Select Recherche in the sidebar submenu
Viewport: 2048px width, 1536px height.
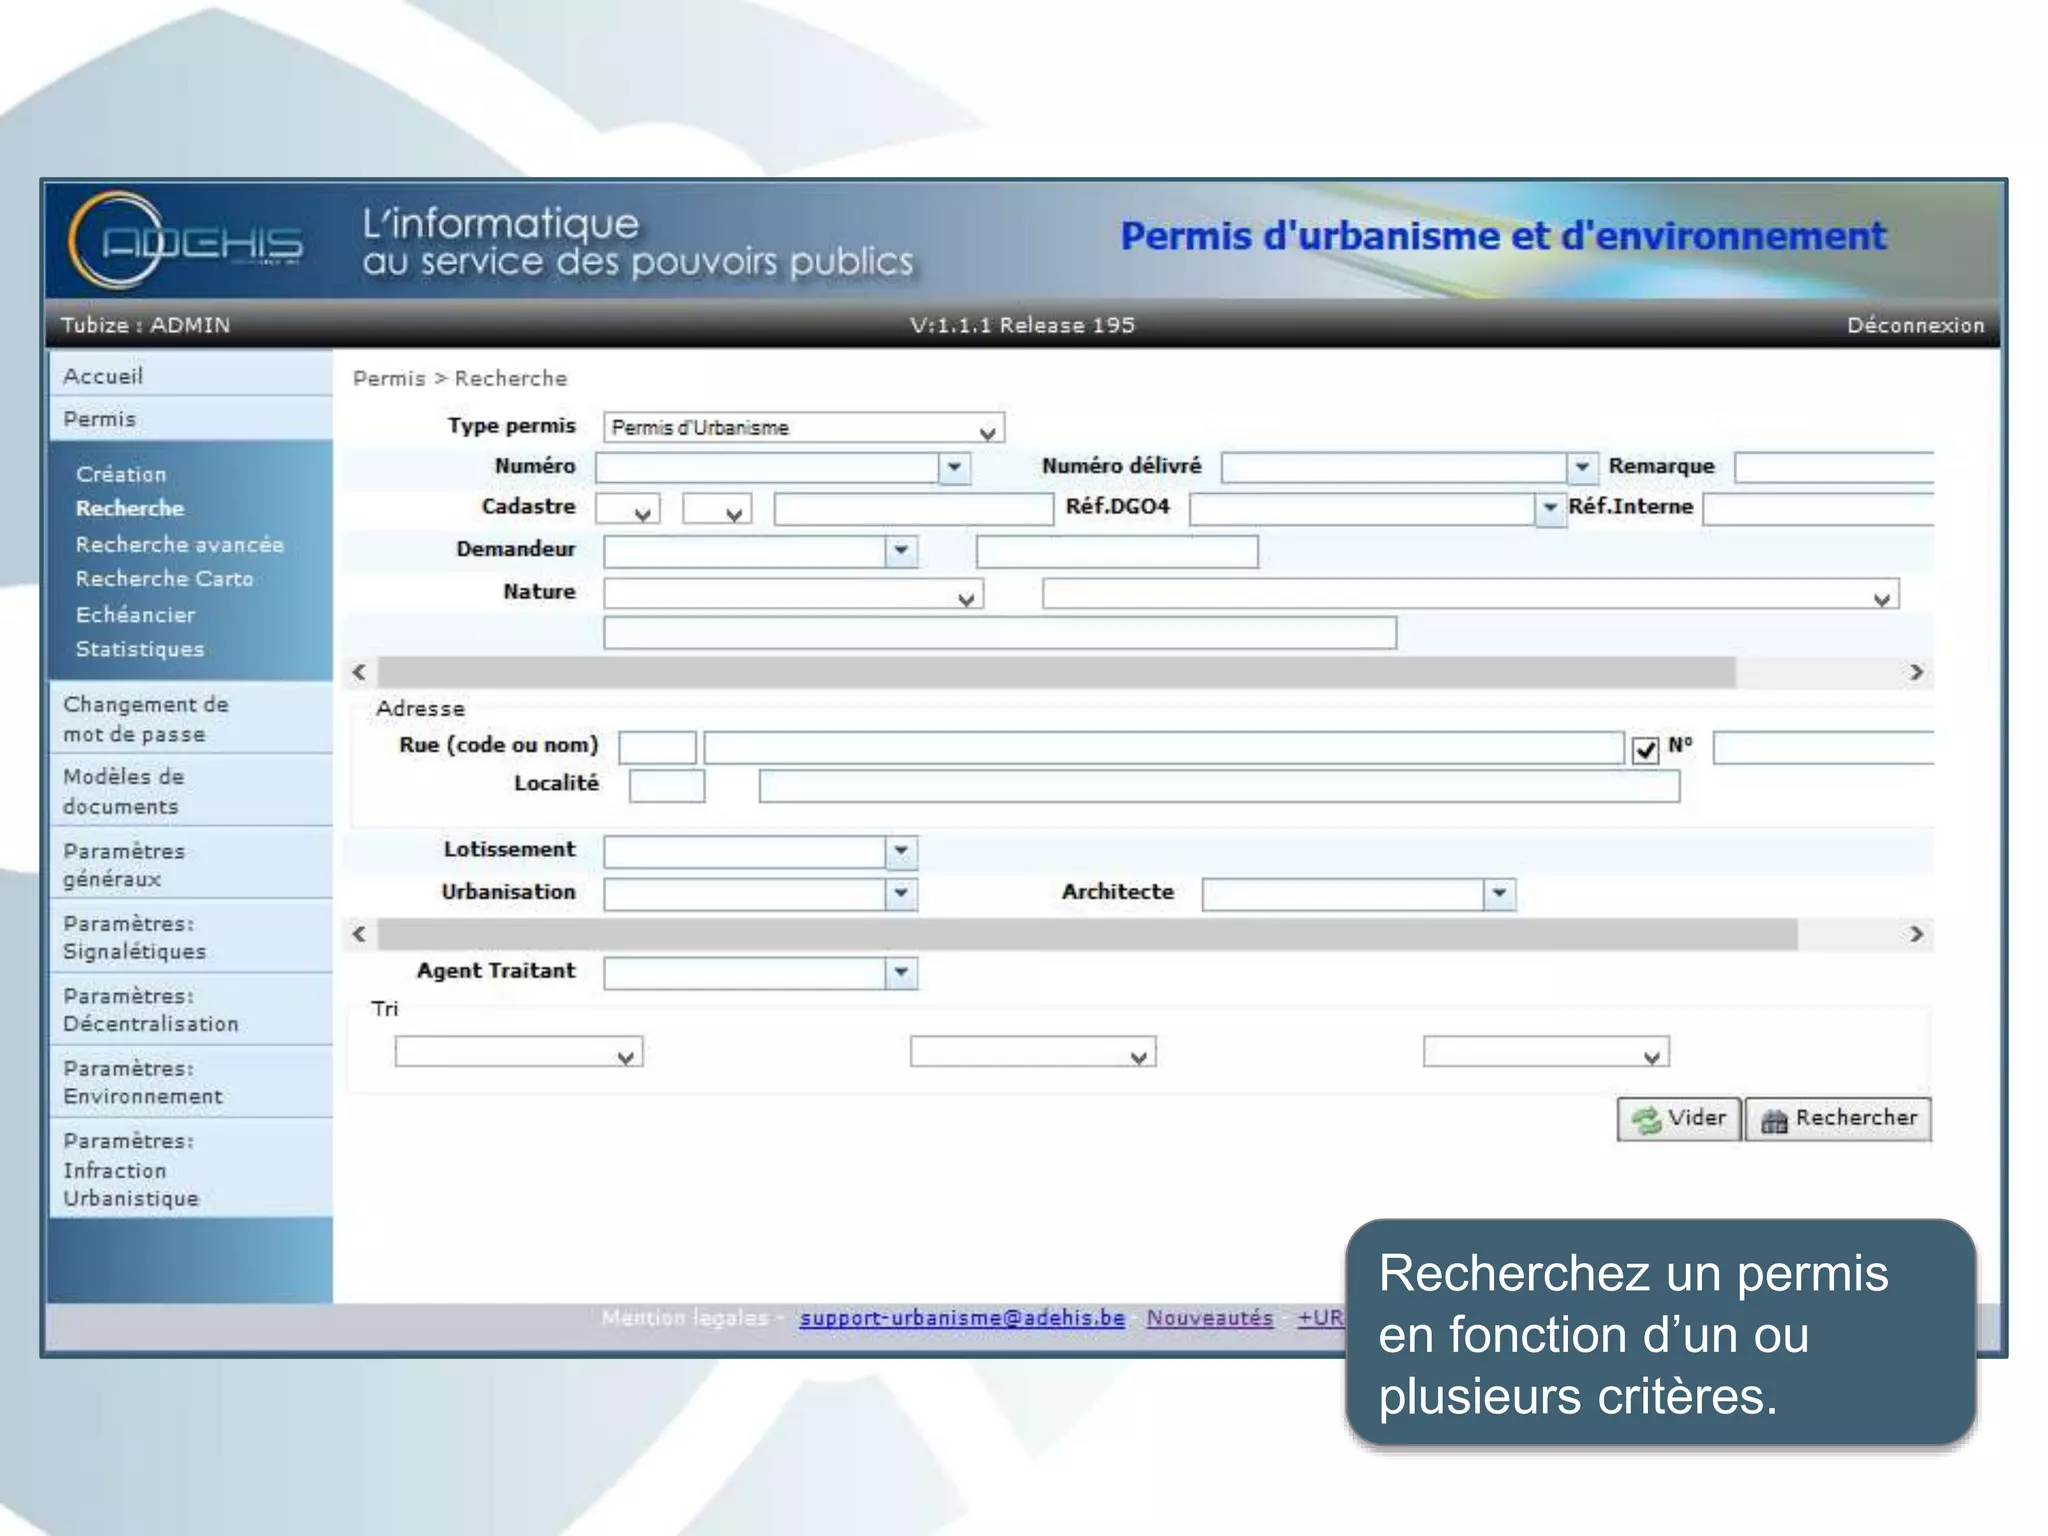click(130, 508)
